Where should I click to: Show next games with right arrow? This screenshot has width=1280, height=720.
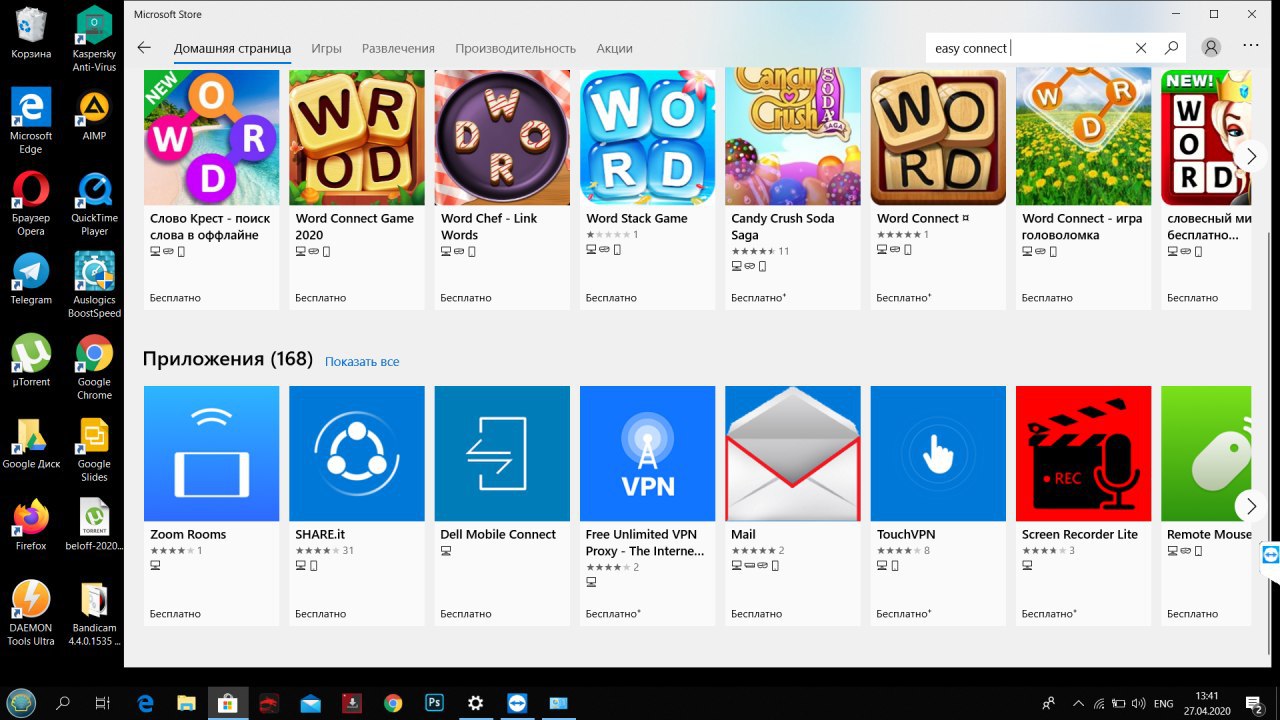(x=1251, y=156)
